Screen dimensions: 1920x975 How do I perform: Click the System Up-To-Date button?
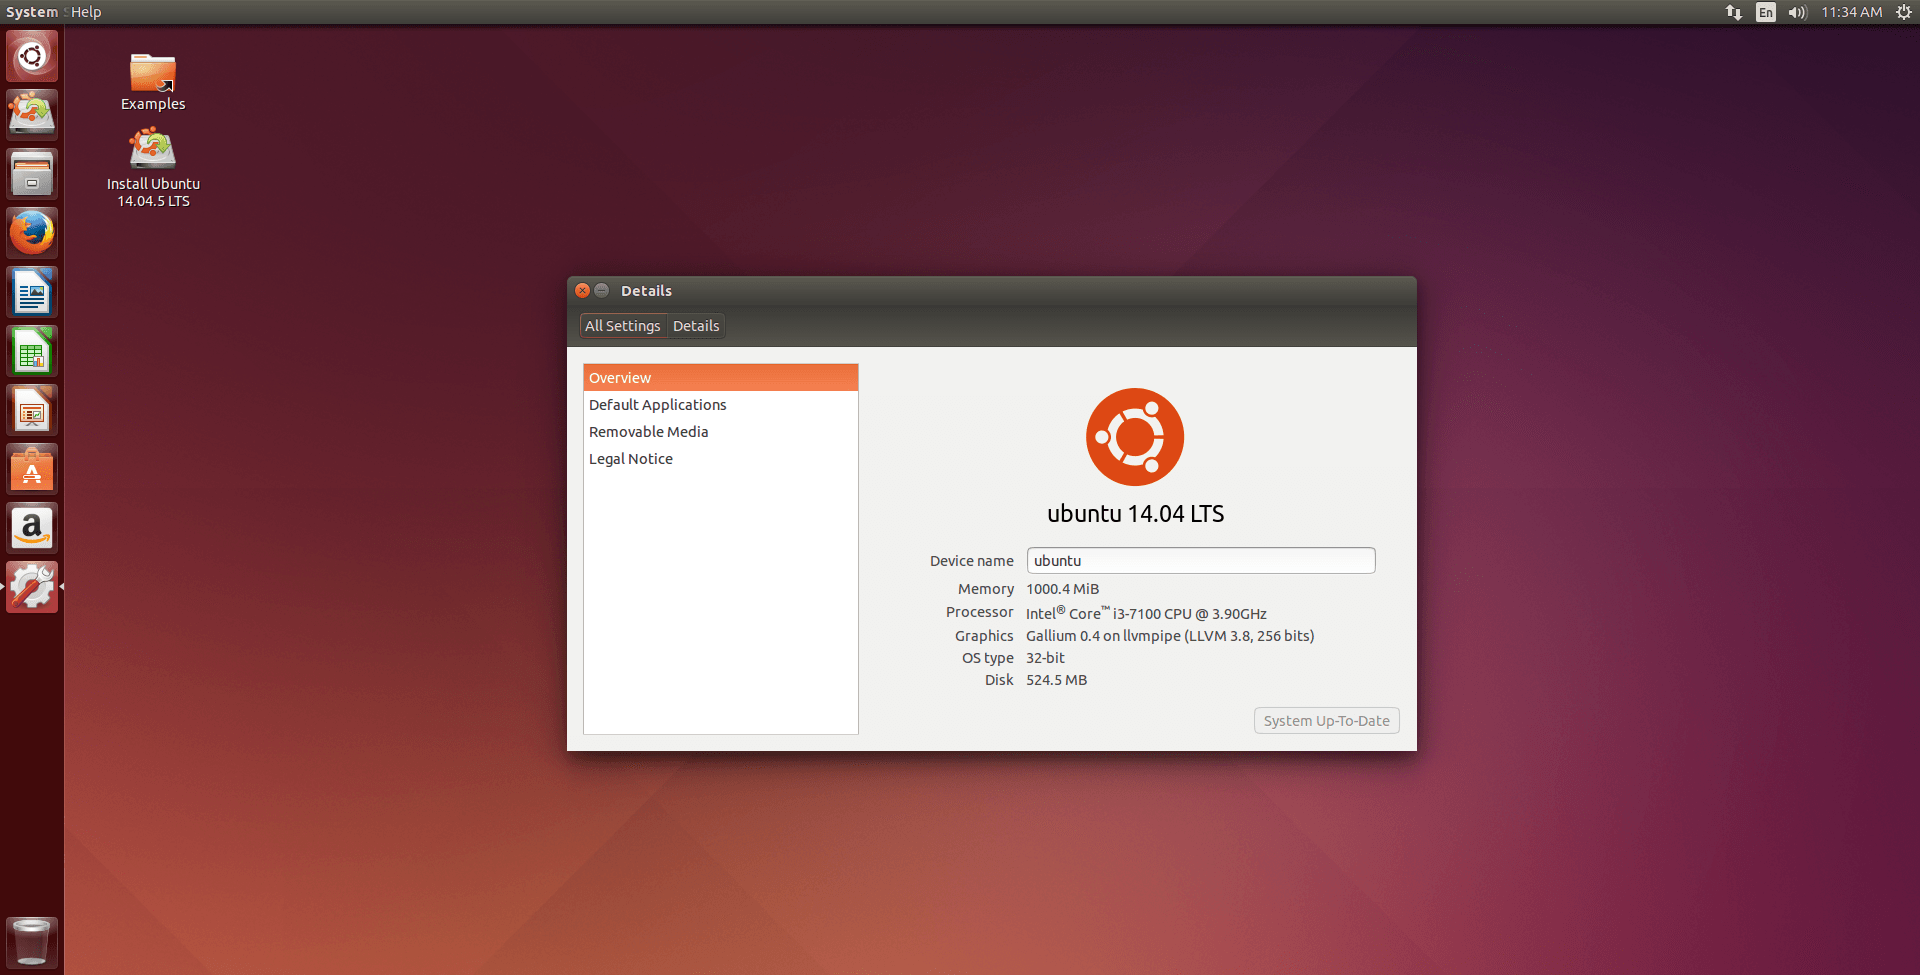1327,721
